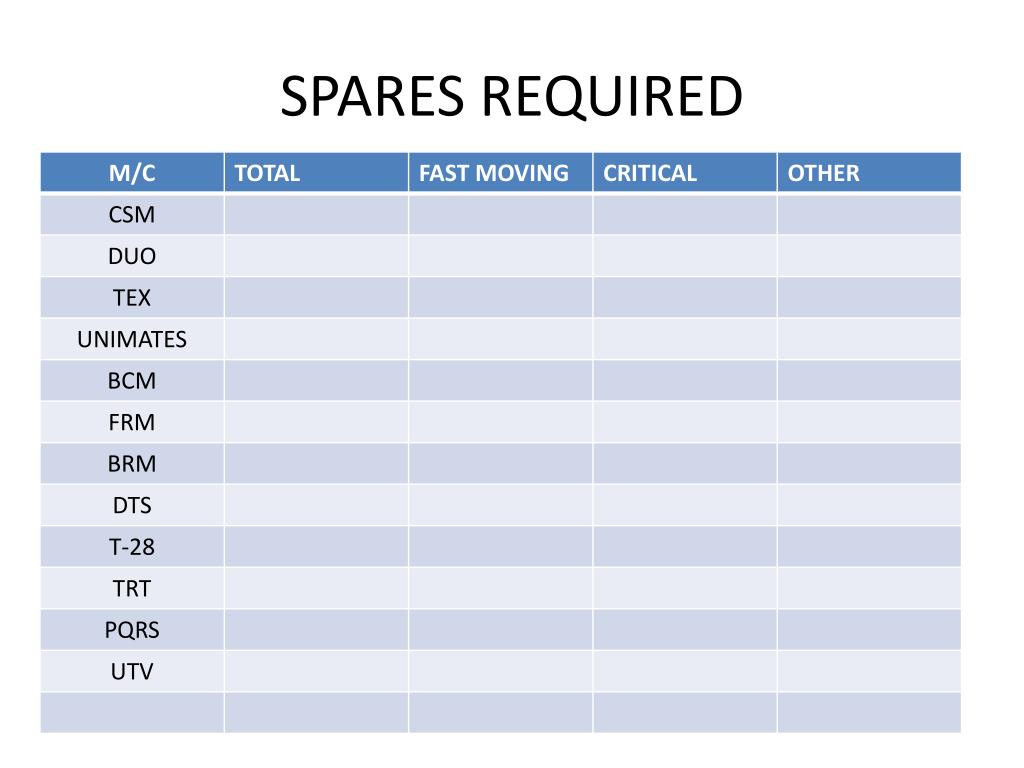The width and height of the screenshot is (1024, 768).
Task: Click the T-28 machine cell
Action: (132, 547)
